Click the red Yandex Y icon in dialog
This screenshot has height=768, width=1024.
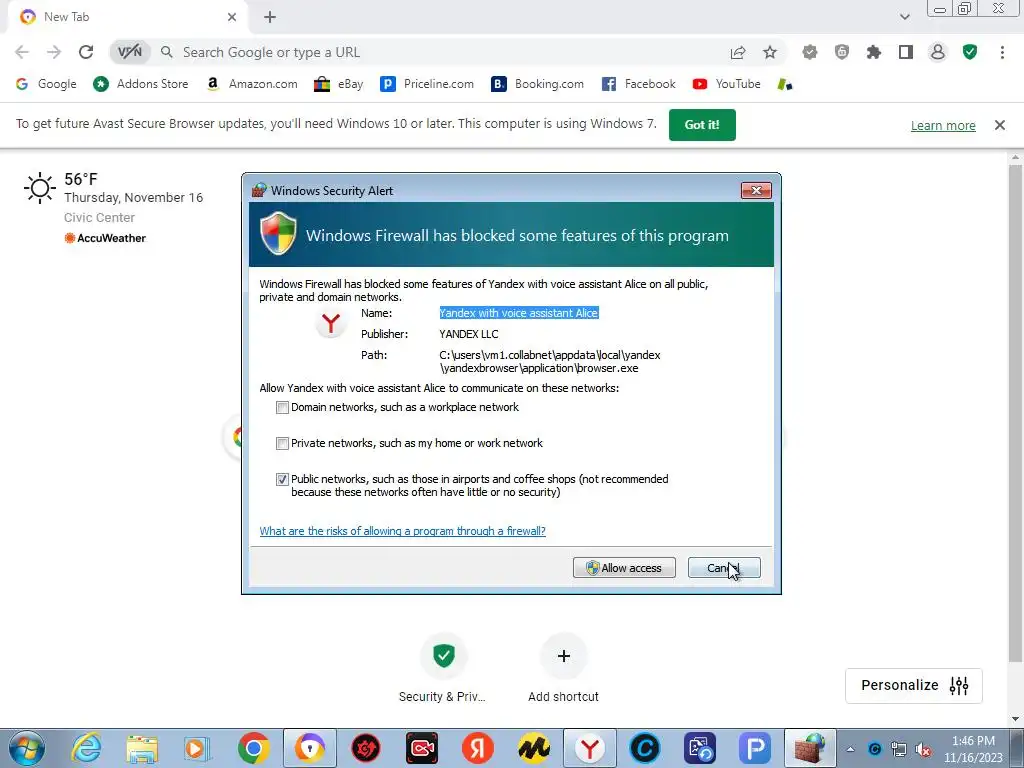[331, 323]
